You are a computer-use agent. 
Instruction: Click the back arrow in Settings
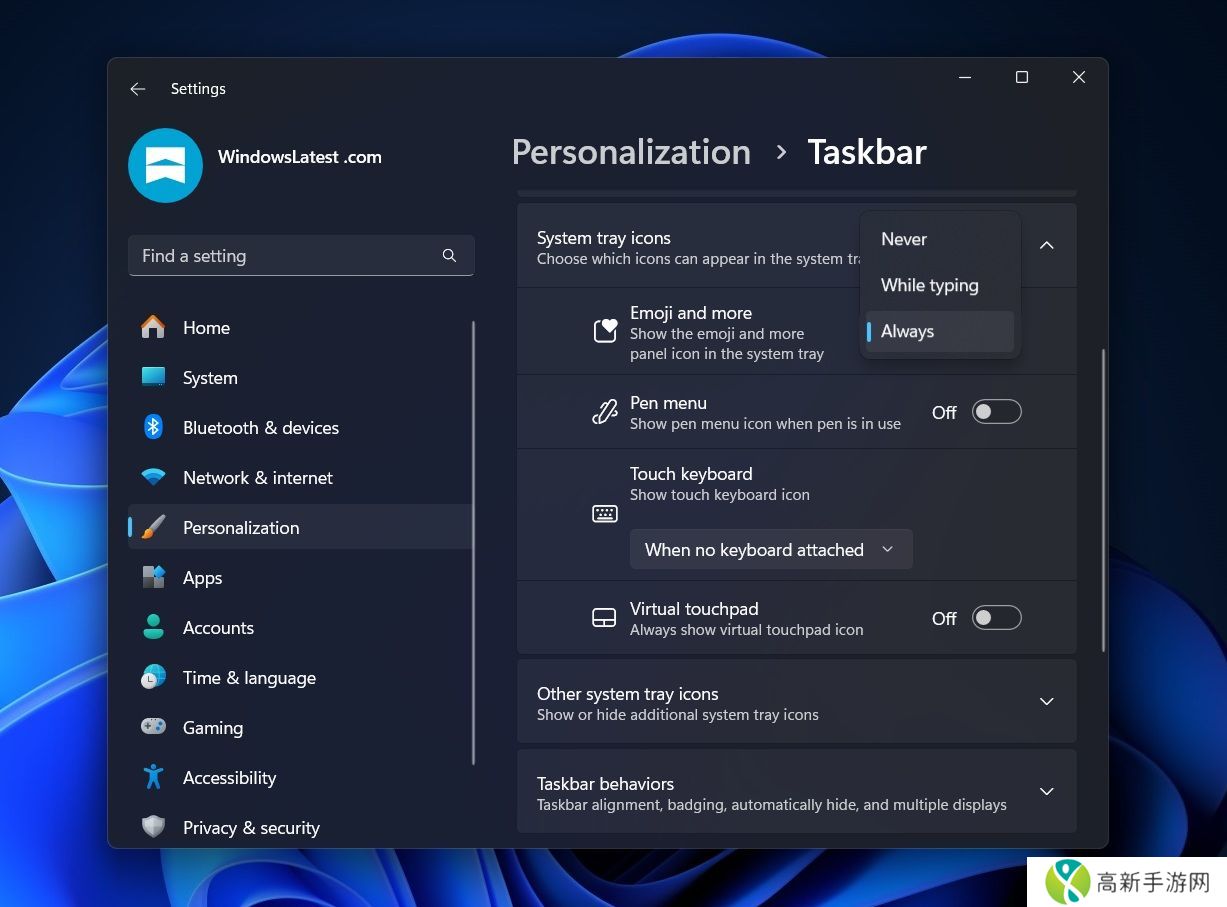(x=138, y=89)
